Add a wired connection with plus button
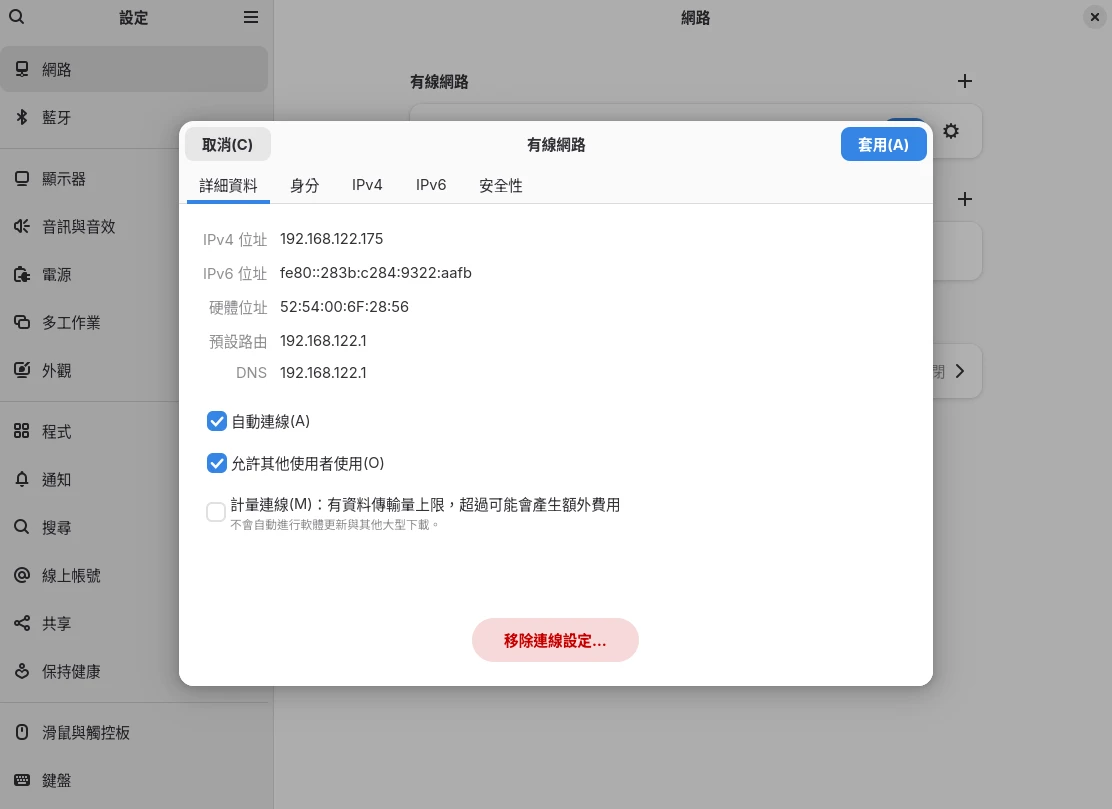 point(964,81)
